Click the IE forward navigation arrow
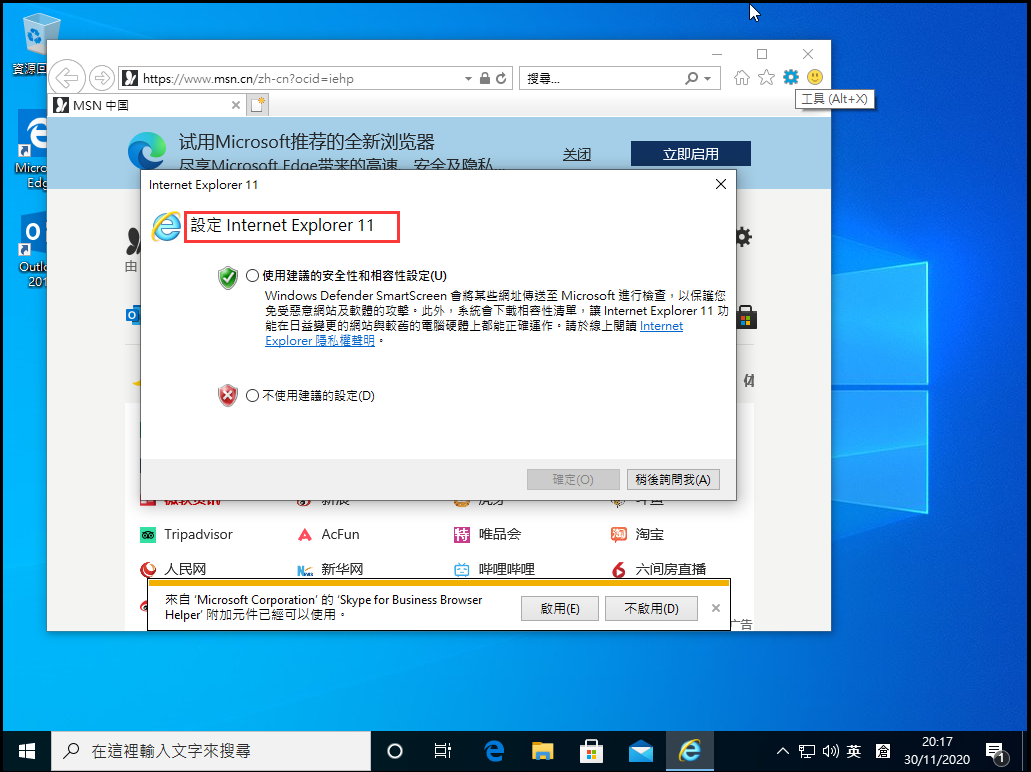Viewport: 1031px width, 772px height. (x=102, y=78)
